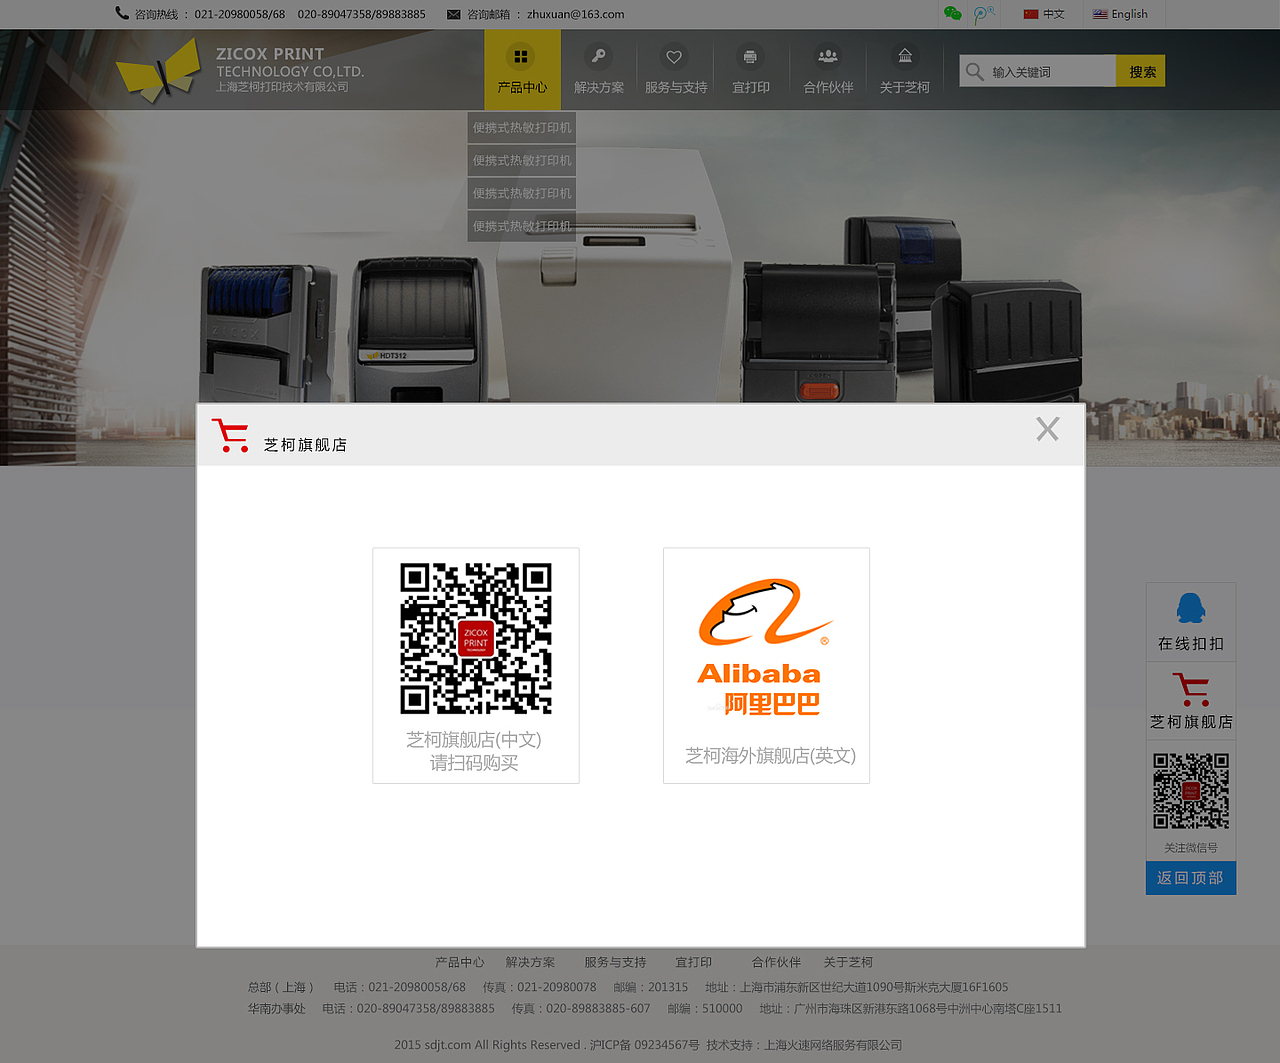Open the Alibaba 芝柯海外旗舰店 logo card
The image size is (1280, 1063).
click(x=766, y=665)
